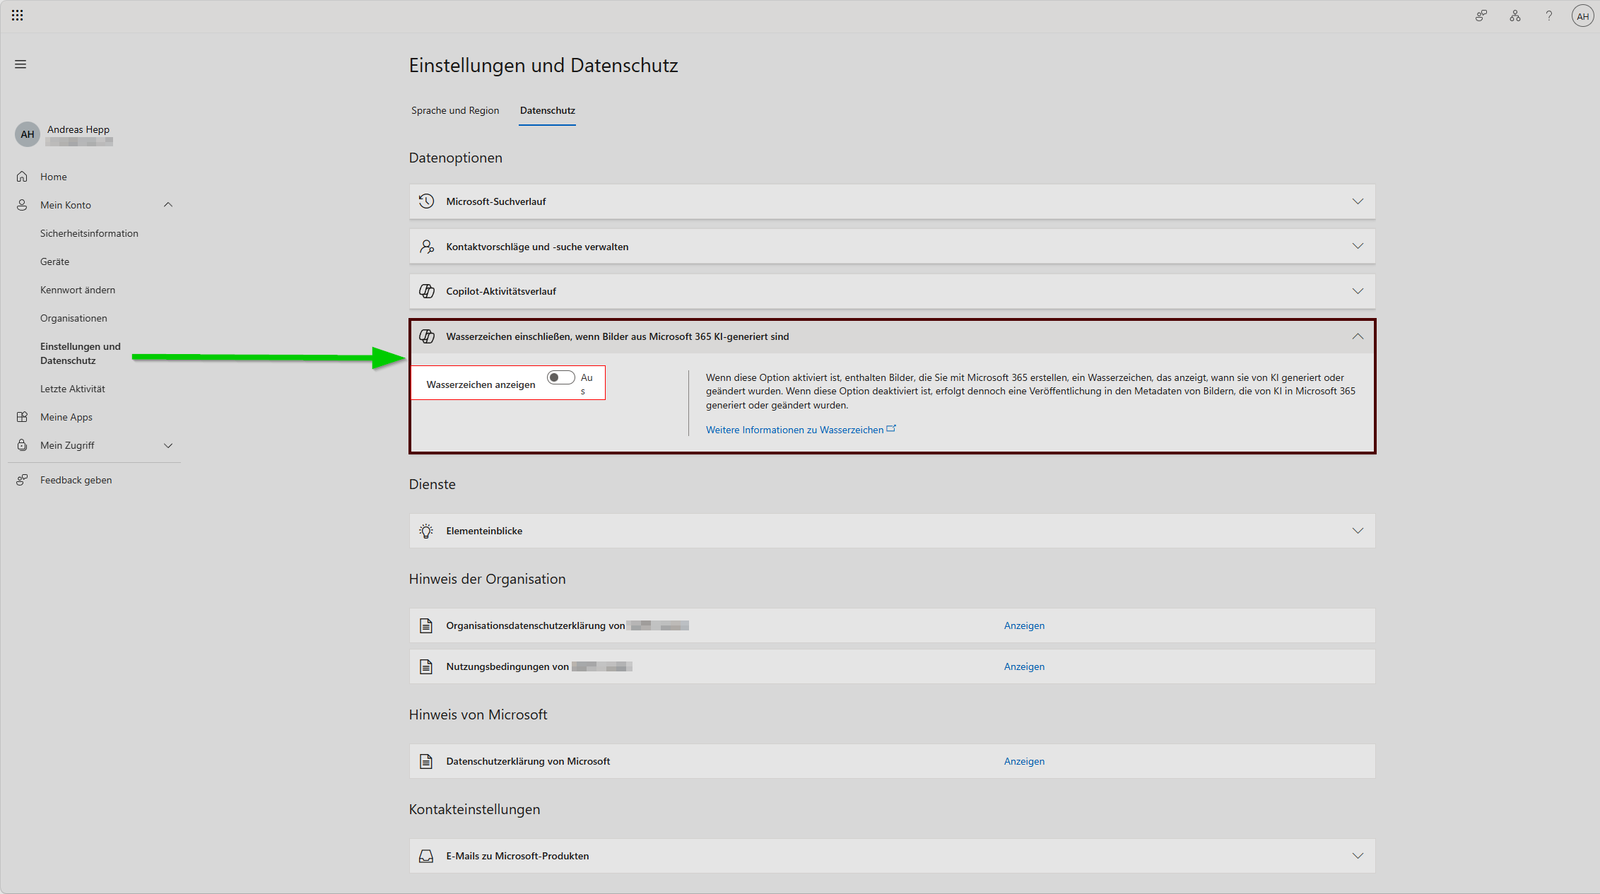Click the lightbulb icon beside Elementeinblicke
The width and height of the screenshot is (1600, 894).
(426, 531)
